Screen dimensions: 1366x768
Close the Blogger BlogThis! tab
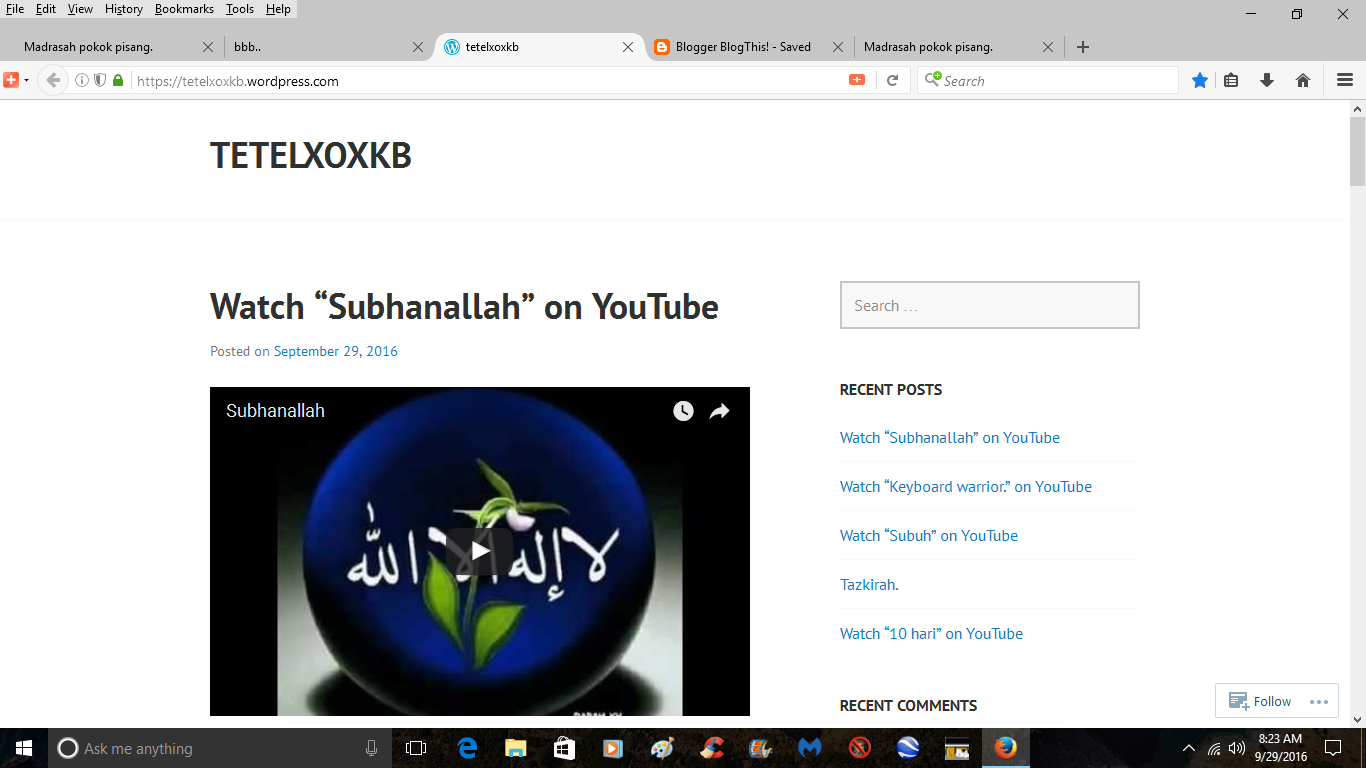tap(838, 47)
